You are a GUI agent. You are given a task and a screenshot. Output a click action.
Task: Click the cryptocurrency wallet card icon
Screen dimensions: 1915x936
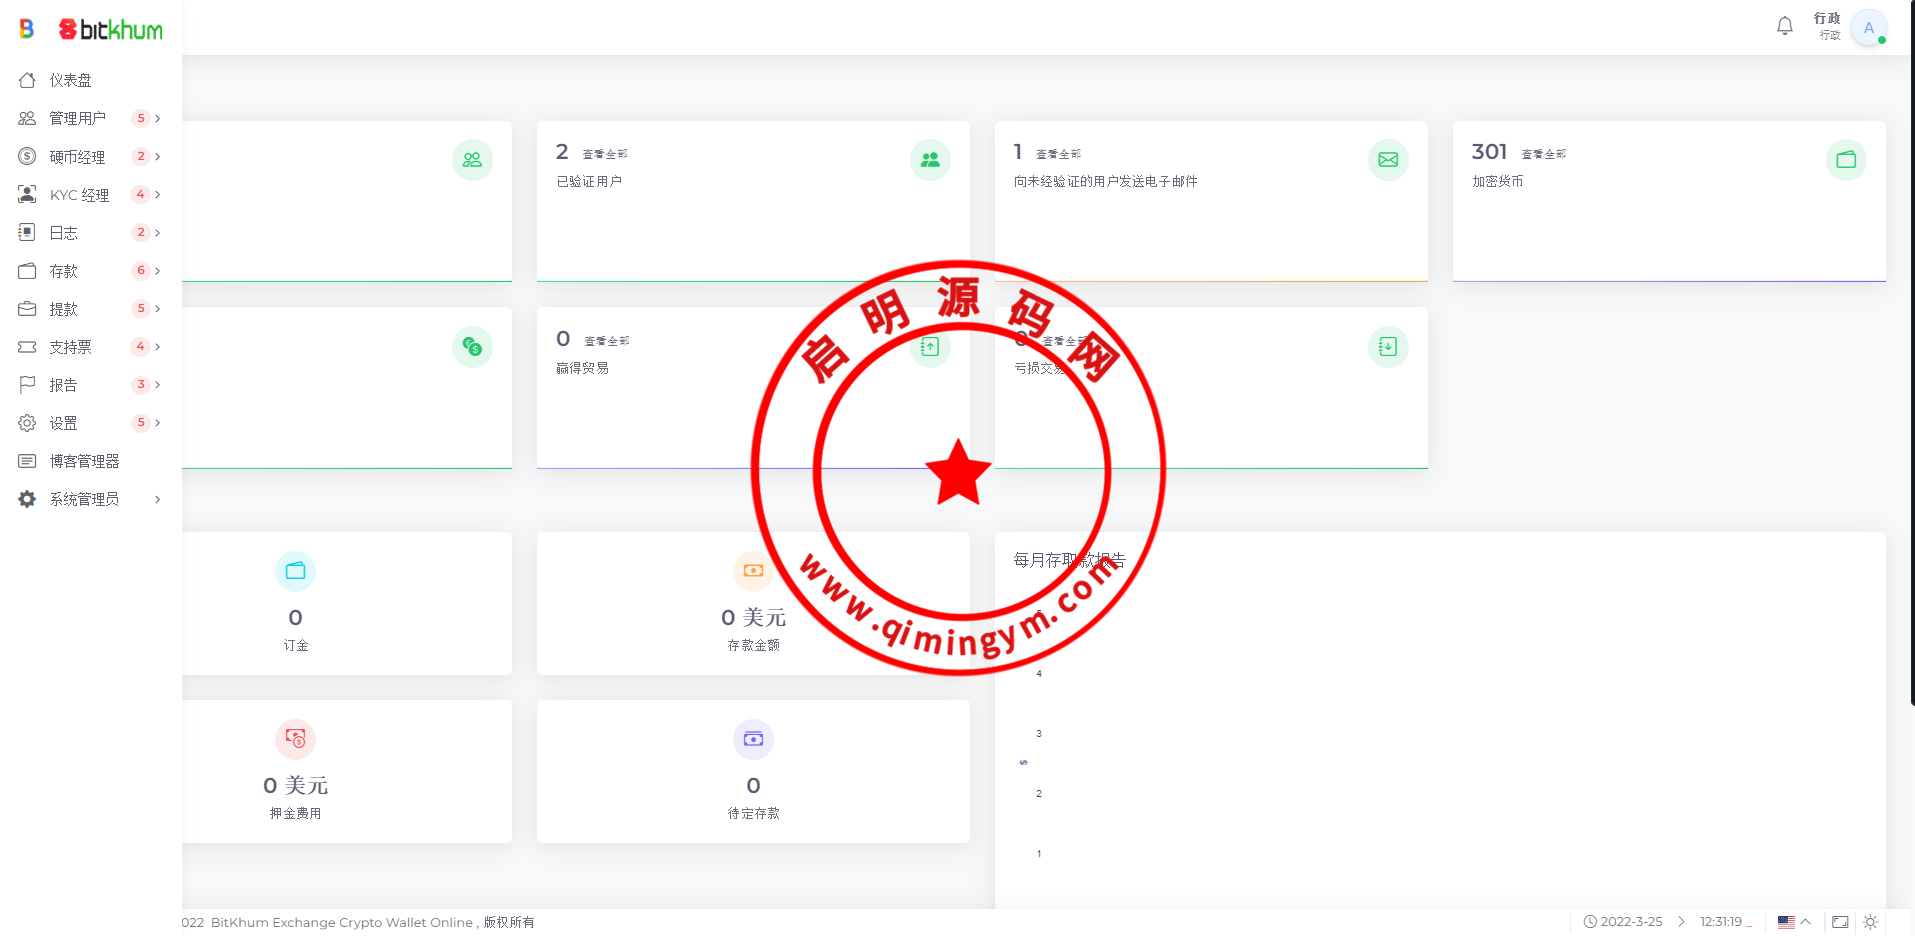tap(1846, 160)
